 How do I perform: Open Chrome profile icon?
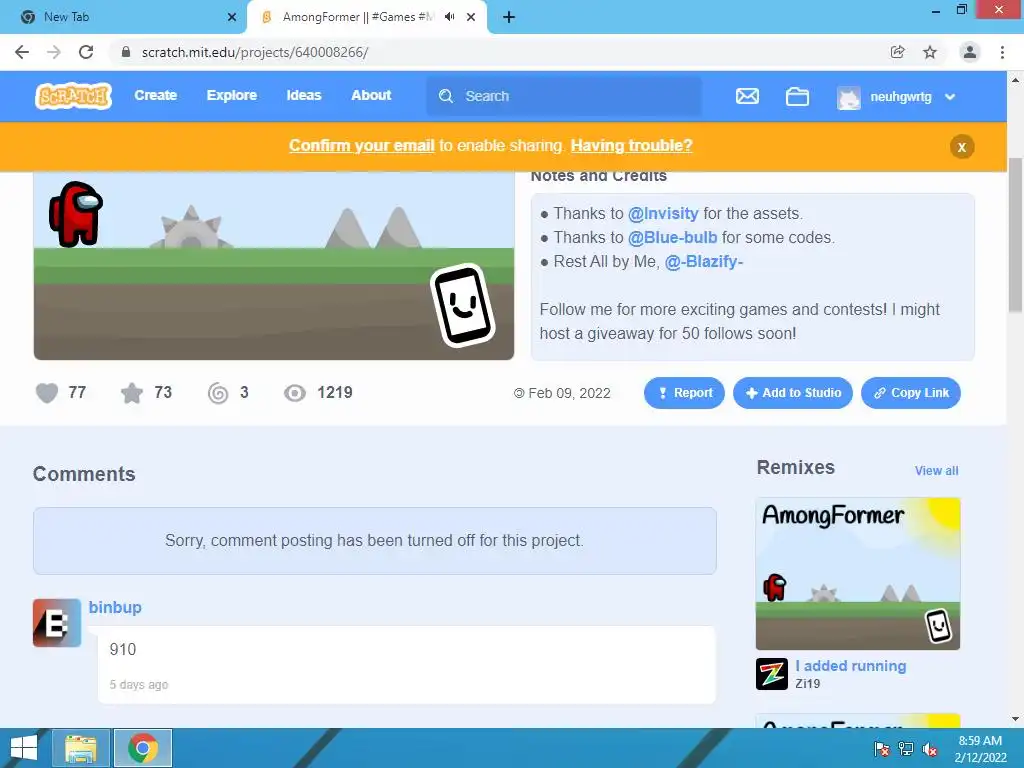[970, 52]
